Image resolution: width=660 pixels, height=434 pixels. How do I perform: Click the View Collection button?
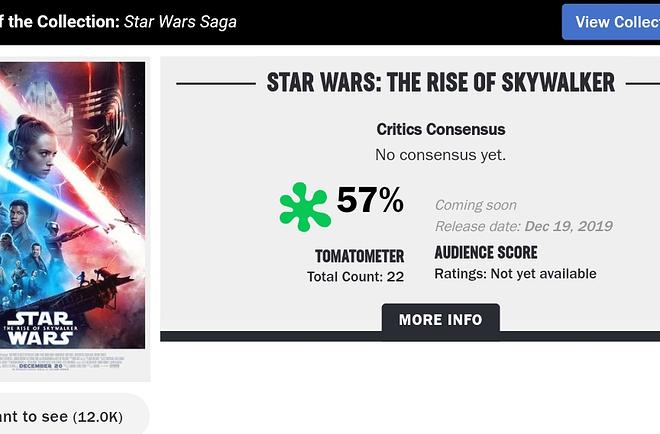[610, 22]
